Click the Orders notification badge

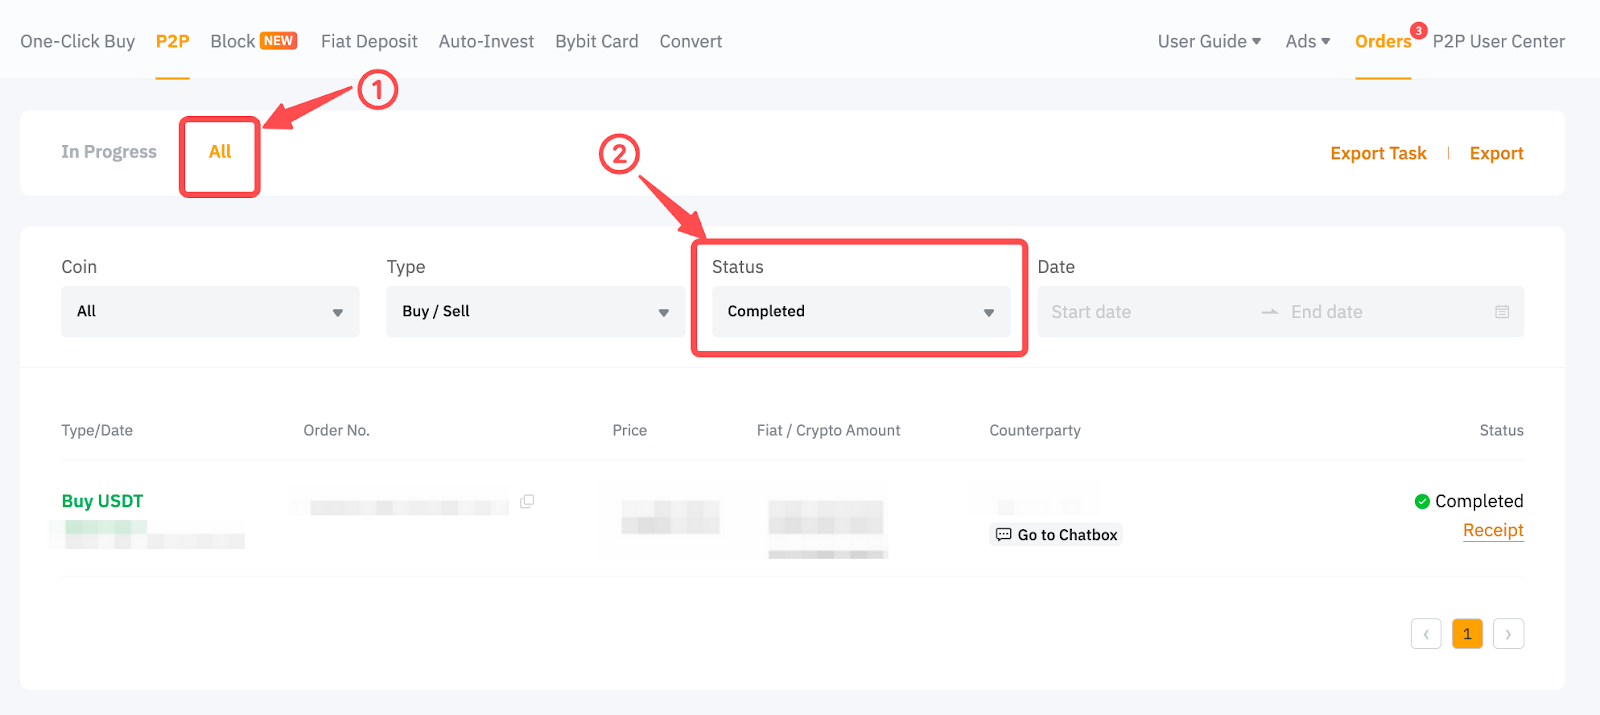point(1418,31)
